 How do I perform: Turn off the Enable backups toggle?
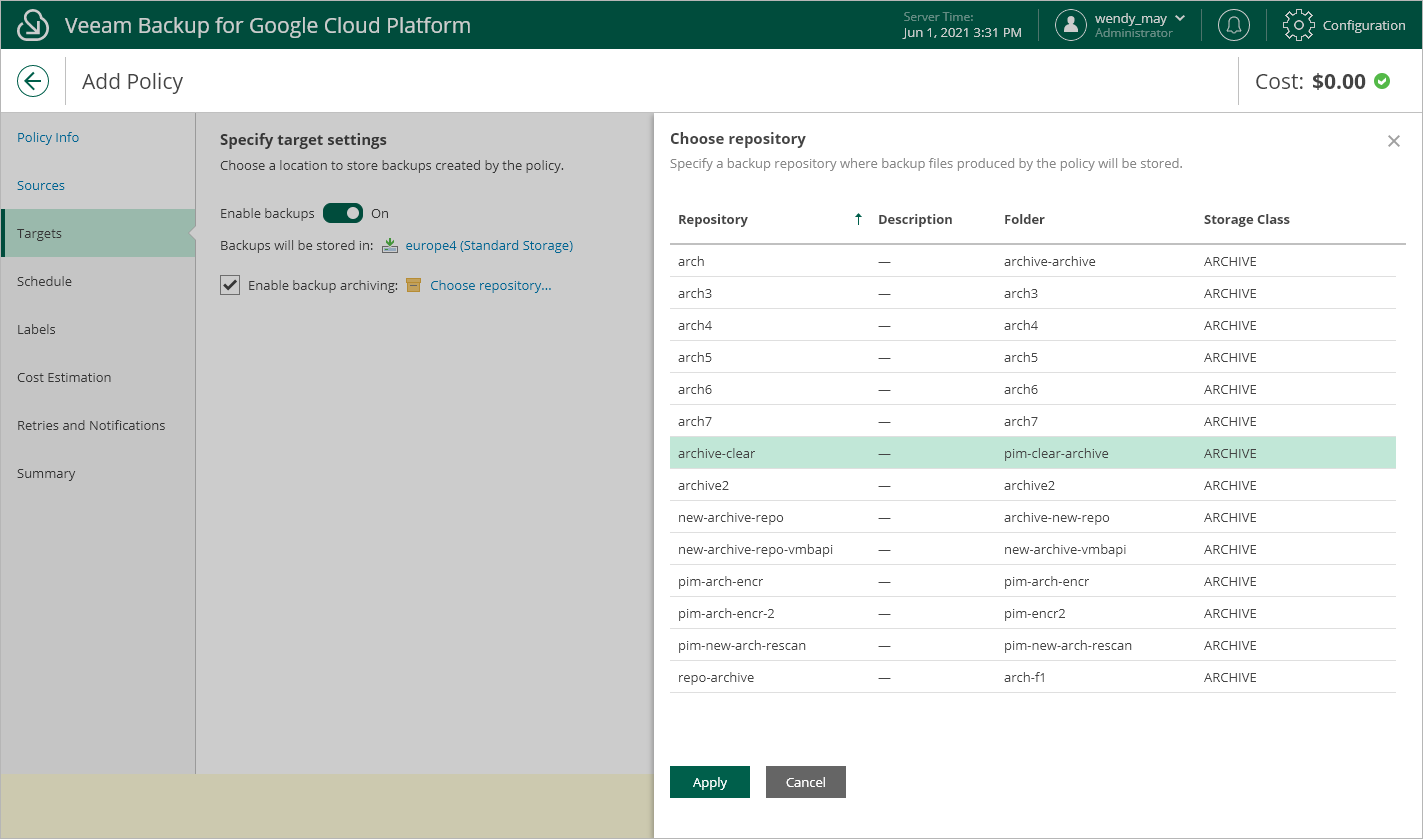[343, 213]
